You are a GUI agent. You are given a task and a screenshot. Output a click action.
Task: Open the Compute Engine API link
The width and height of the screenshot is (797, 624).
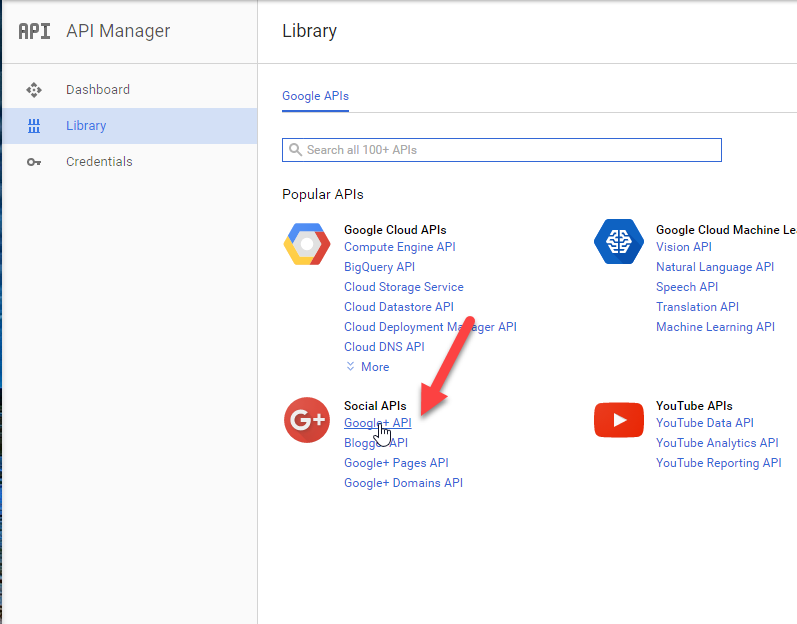click(x=400, y=247)
